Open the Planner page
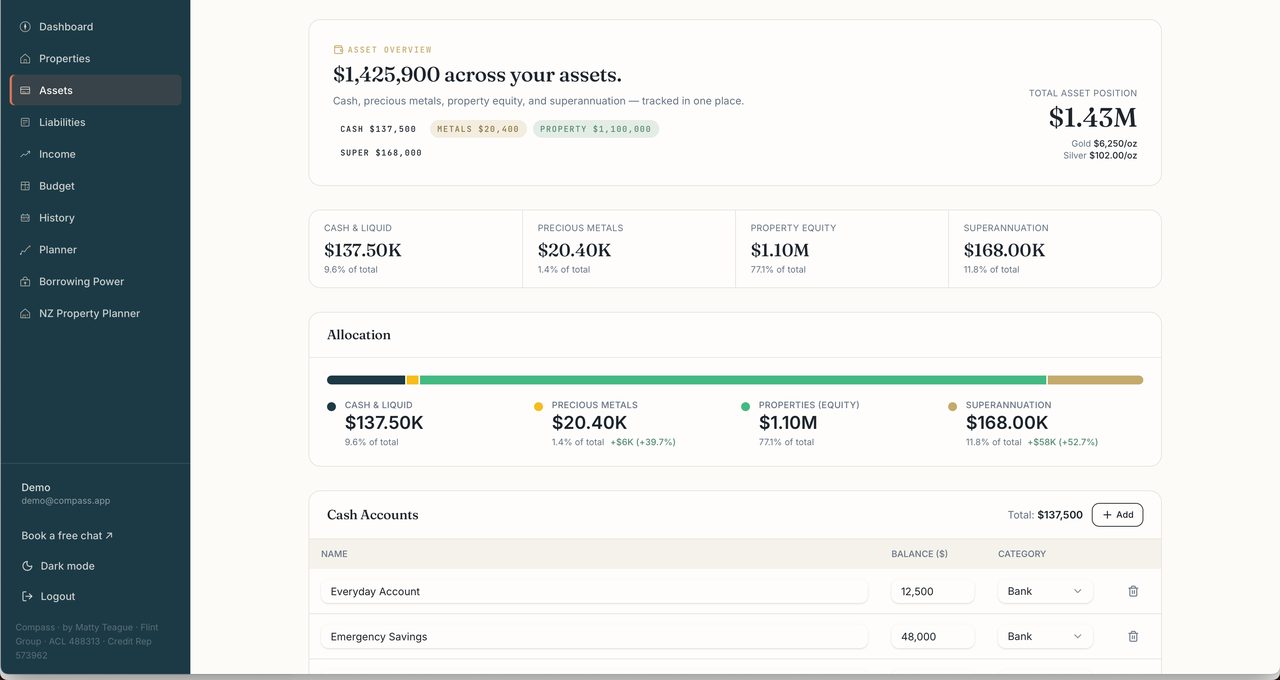The height and width of the screenshot is (680, 1280). point(96,250)
